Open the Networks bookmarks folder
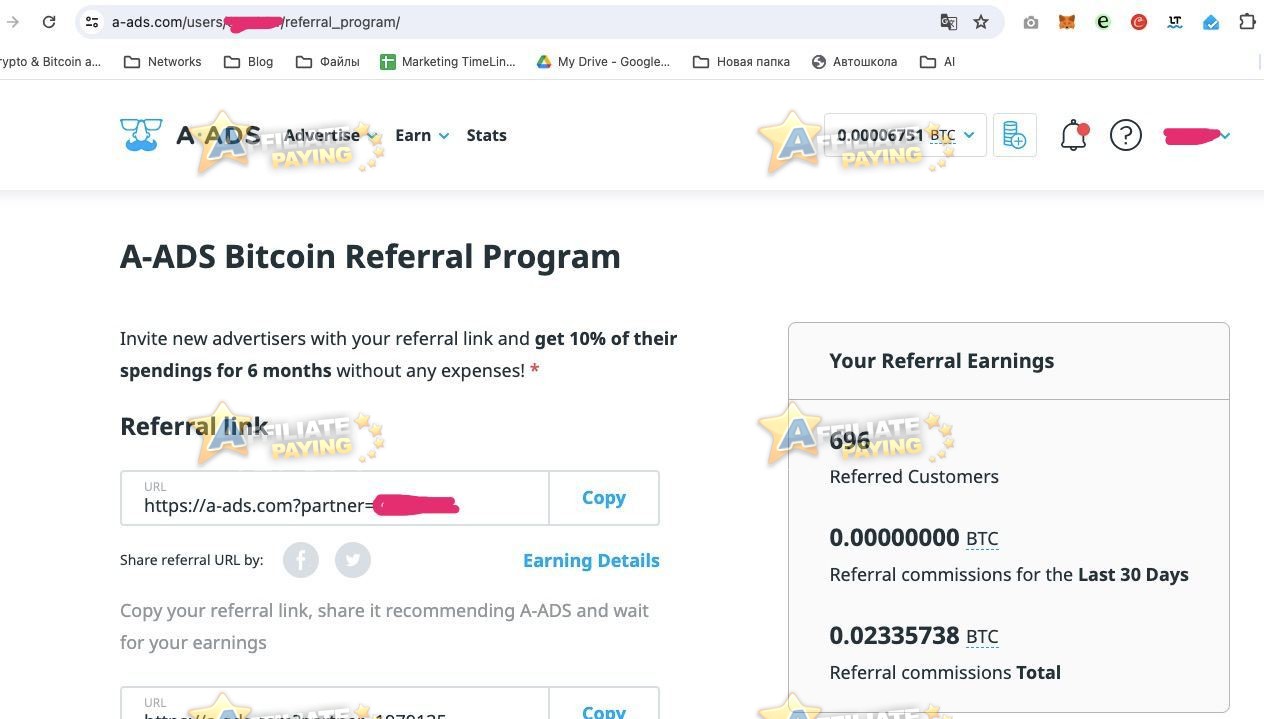Image resolution: width=1264 pixels, height=719 pixels. coord(162,62)
